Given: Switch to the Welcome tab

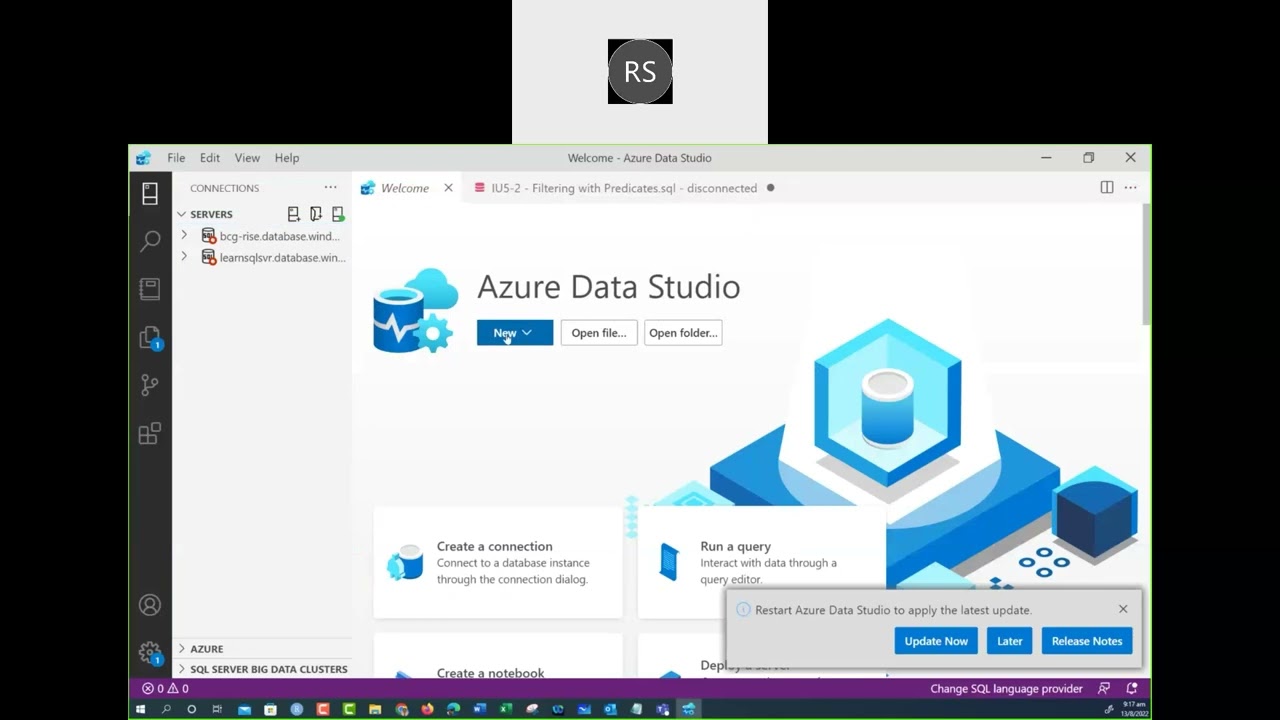Looking at the screenshot, I should 404,188.
